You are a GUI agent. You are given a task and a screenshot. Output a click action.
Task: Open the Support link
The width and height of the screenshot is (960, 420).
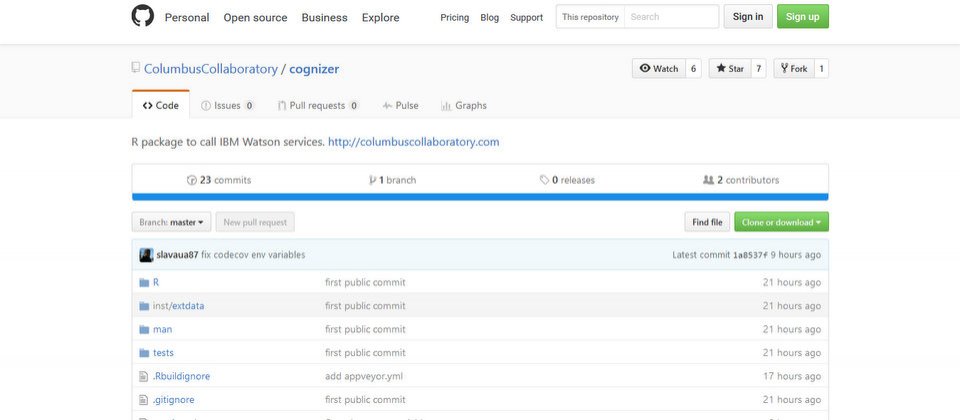pyautogui.click(x=527, y=18)
